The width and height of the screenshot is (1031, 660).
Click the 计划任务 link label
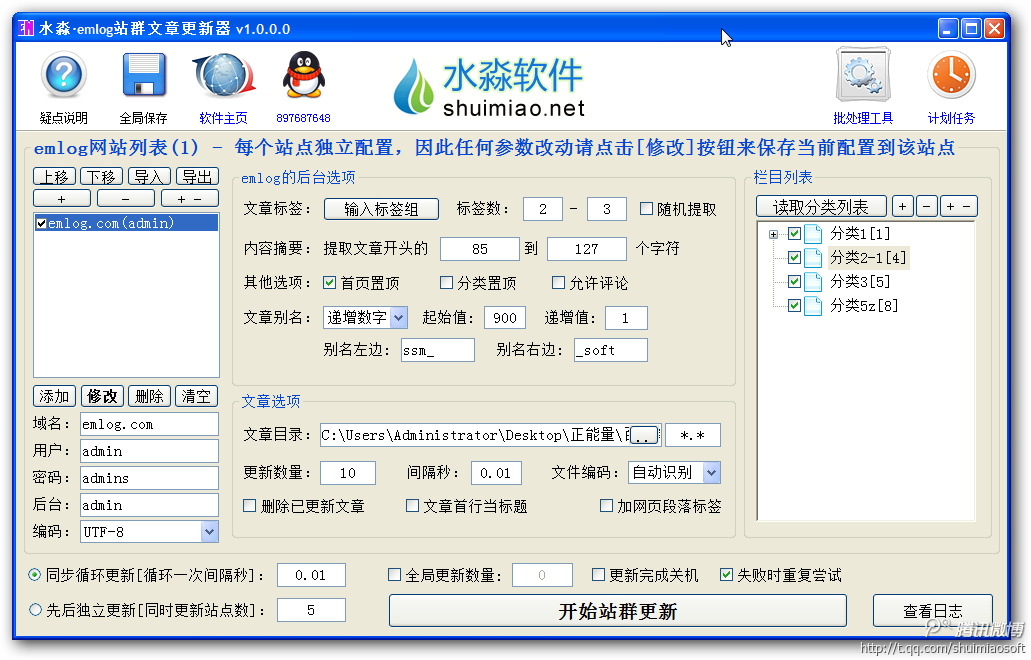tap(951, 118)
